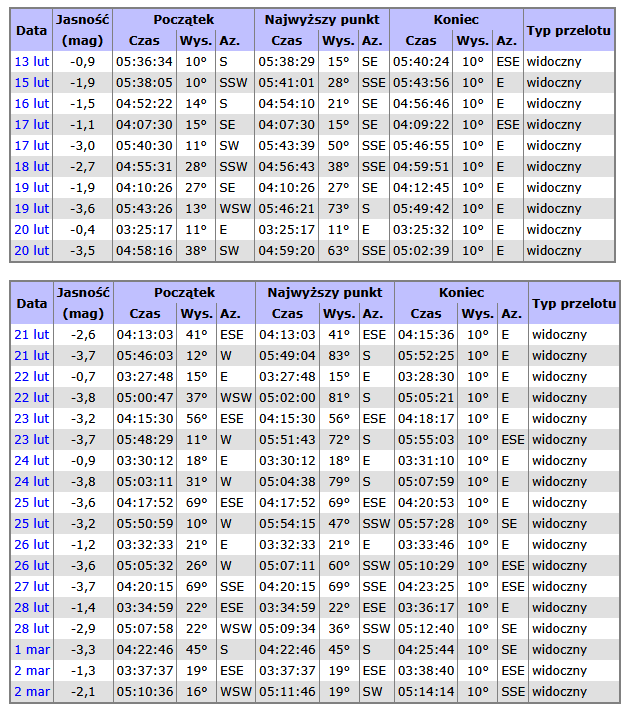
Task: Open 21 lut pass starting at 05:46:03
Action: (31, 355)
